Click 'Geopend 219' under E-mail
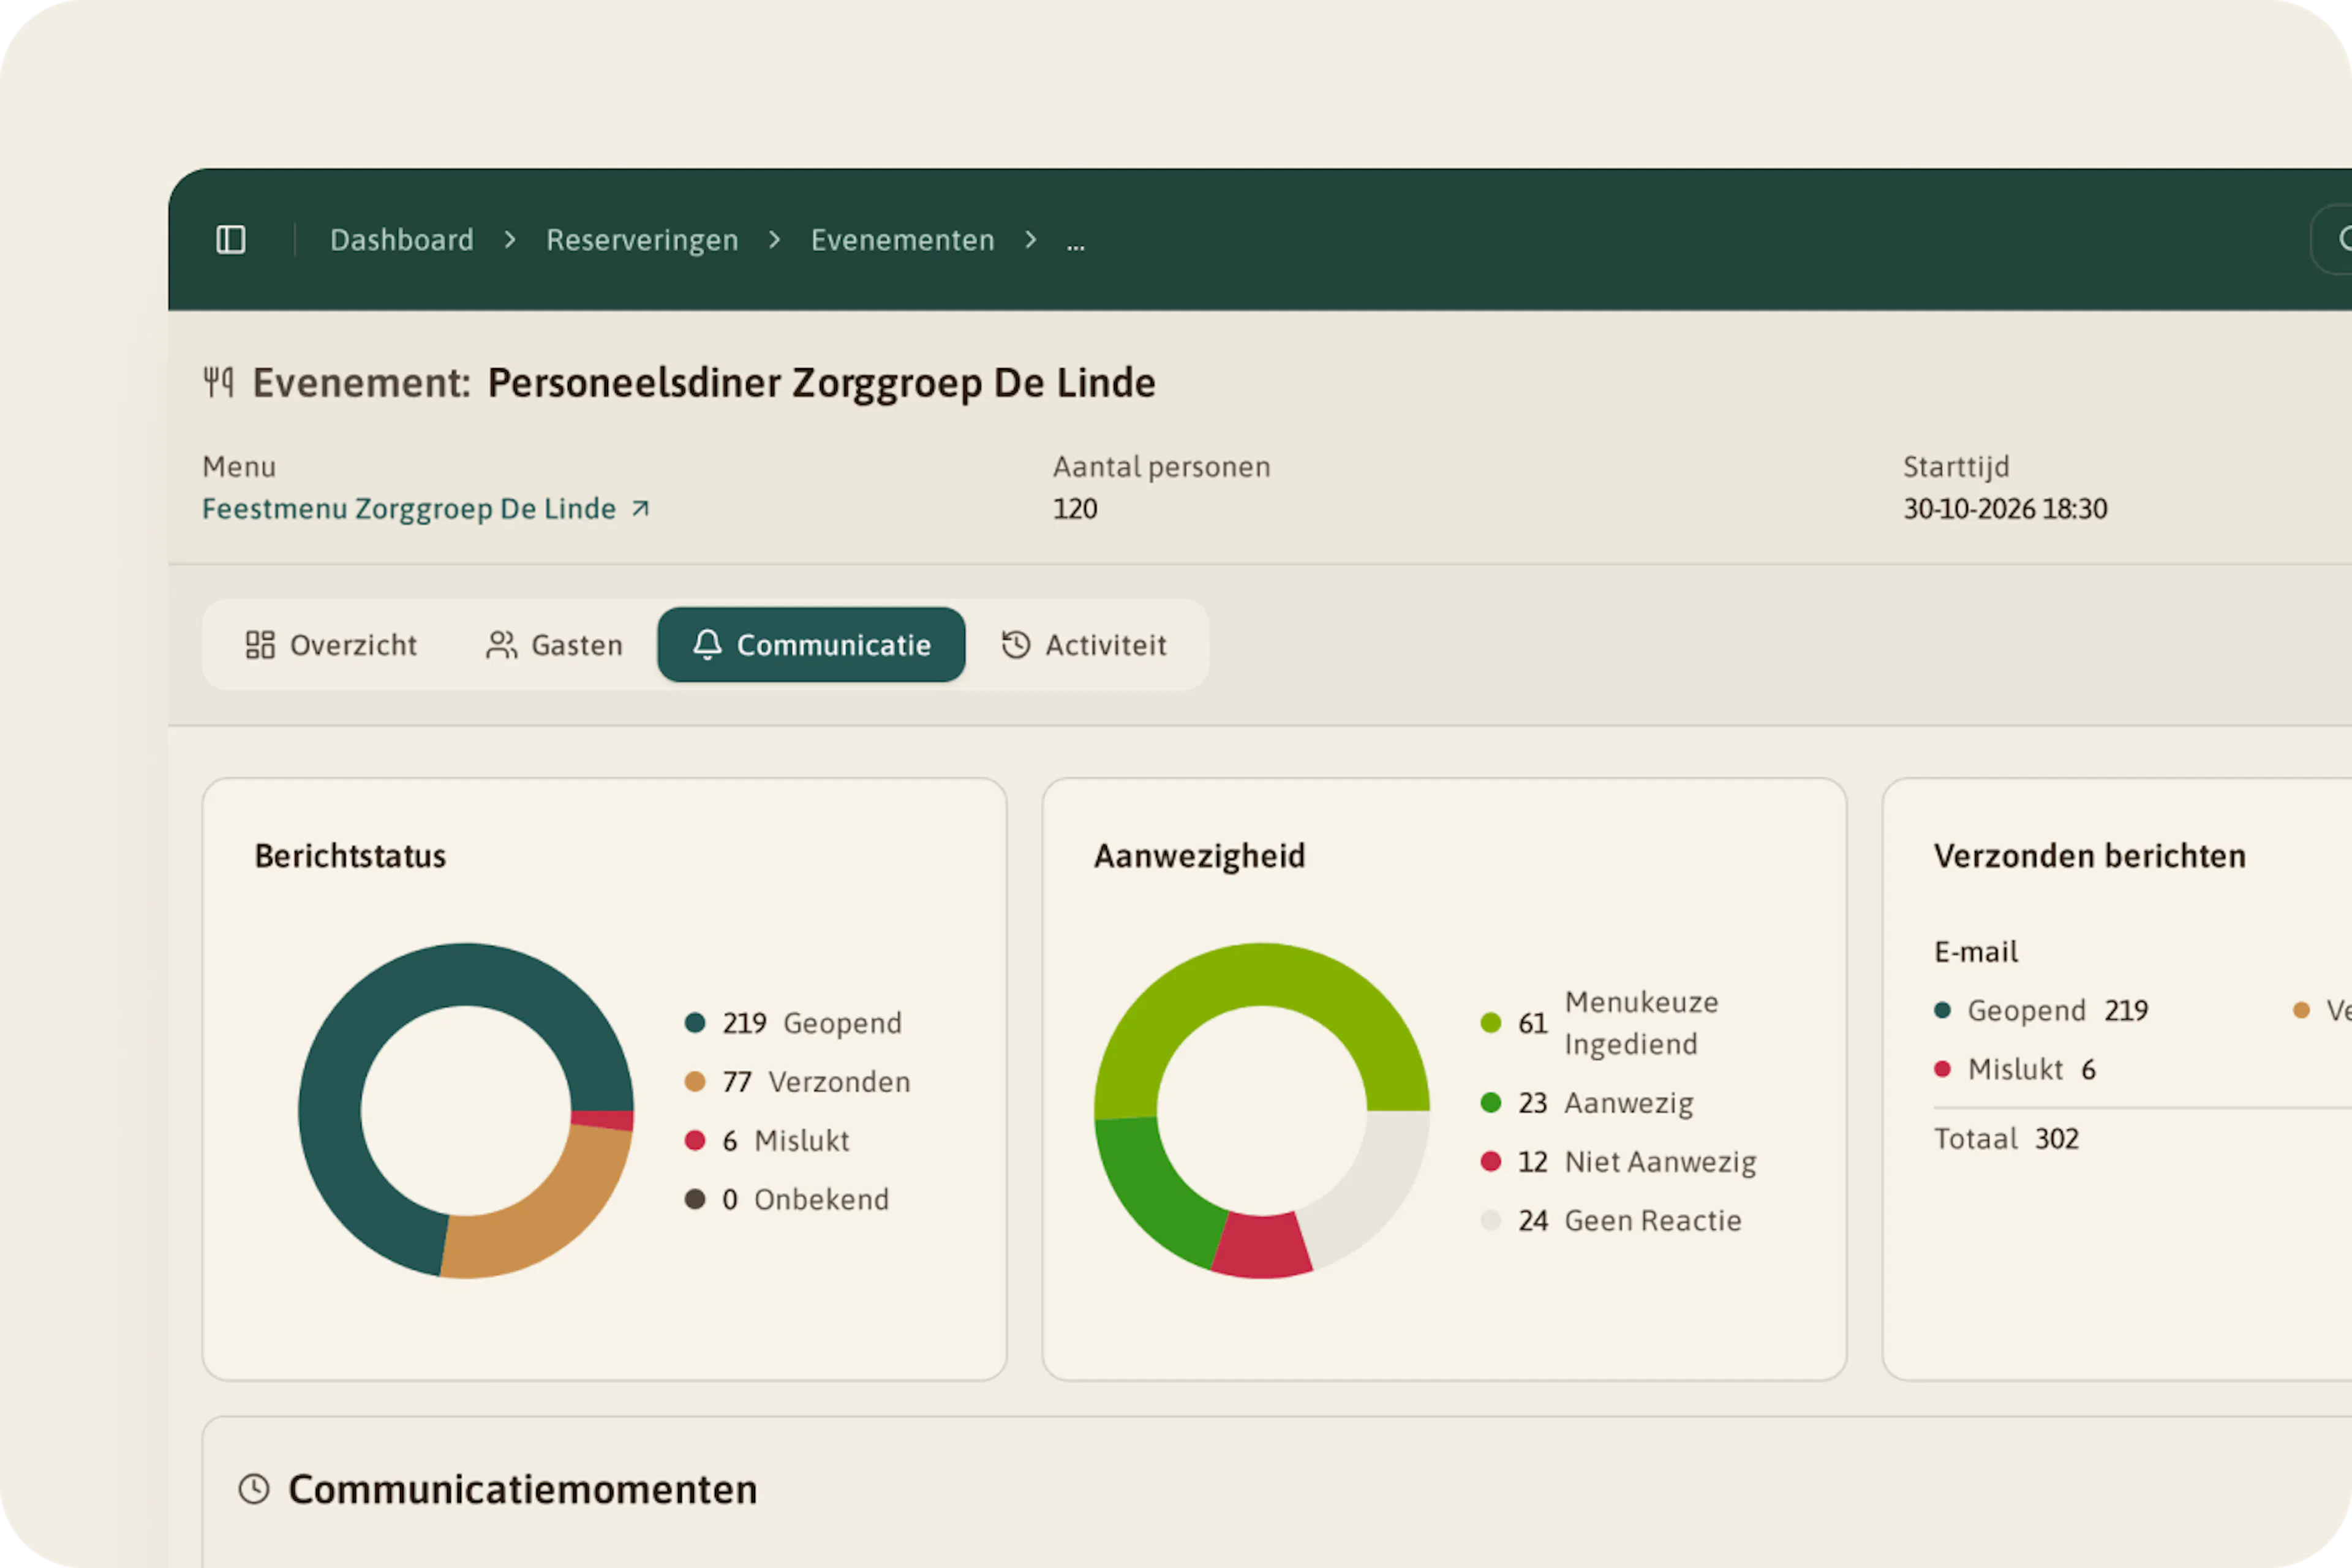2352x1568 pixels. 2041,1011
